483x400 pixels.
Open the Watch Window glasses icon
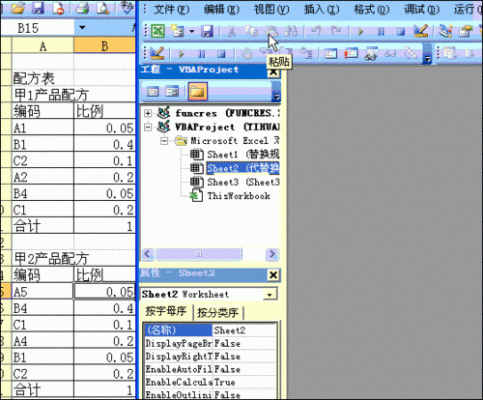point(371,53)
